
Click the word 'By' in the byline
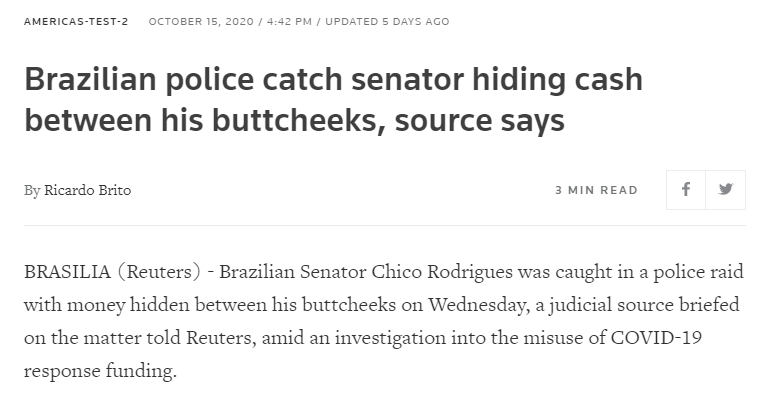click(32, 191)
